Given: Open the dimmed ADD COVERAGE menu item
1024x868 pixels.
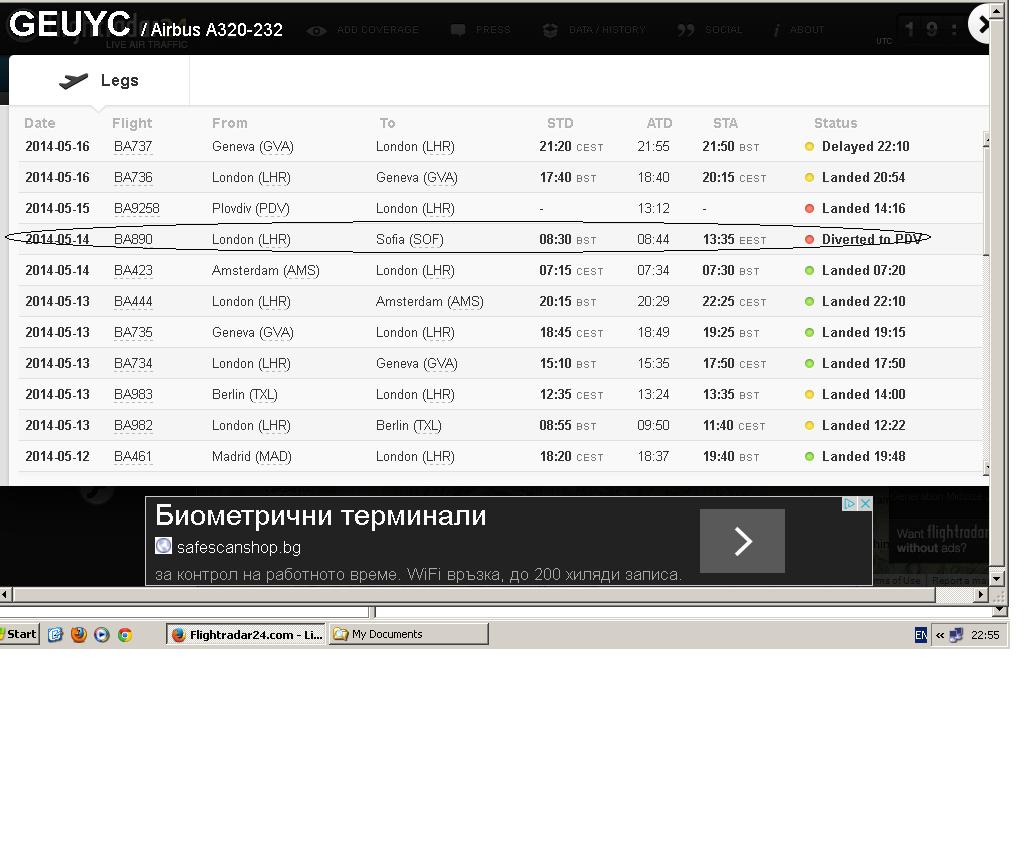Looking at the screenshot, I should click(x=377, y=29).
